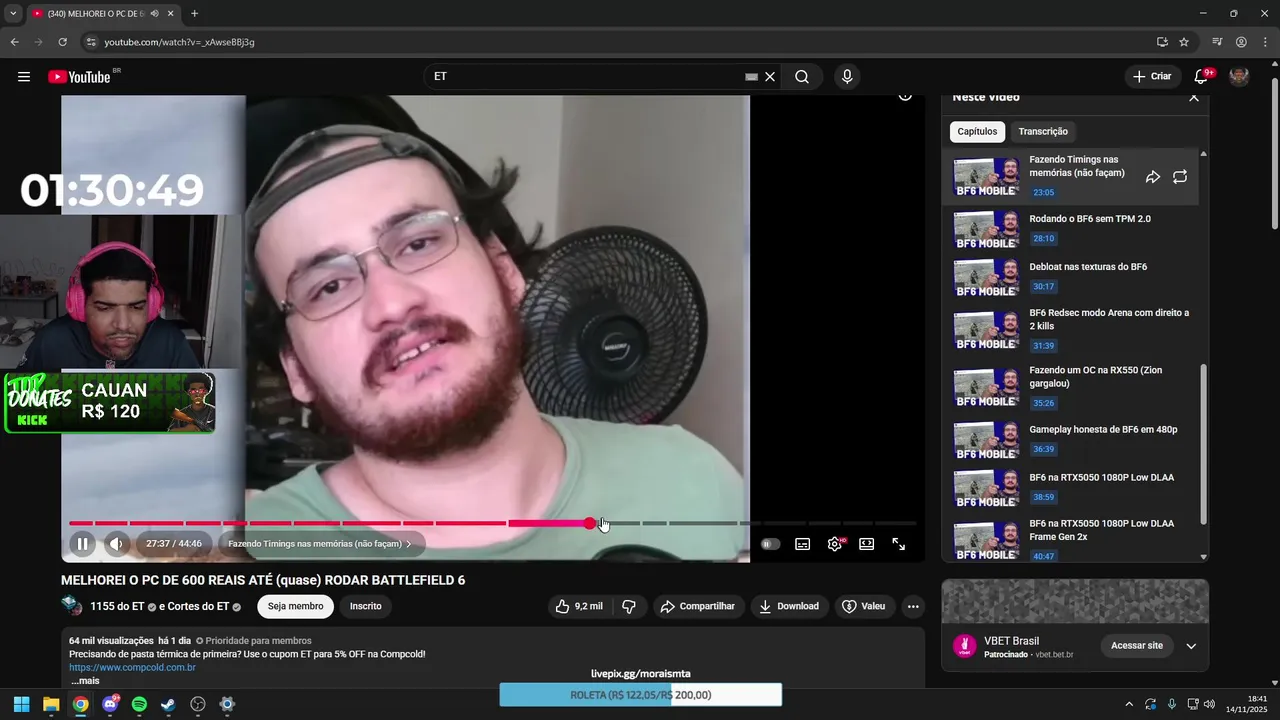Image resolution: width=1280 pixels, height=720 pixels.
Task: Close the YouTube browser tab
Action: pyautogui.click(x=170, y=14)
